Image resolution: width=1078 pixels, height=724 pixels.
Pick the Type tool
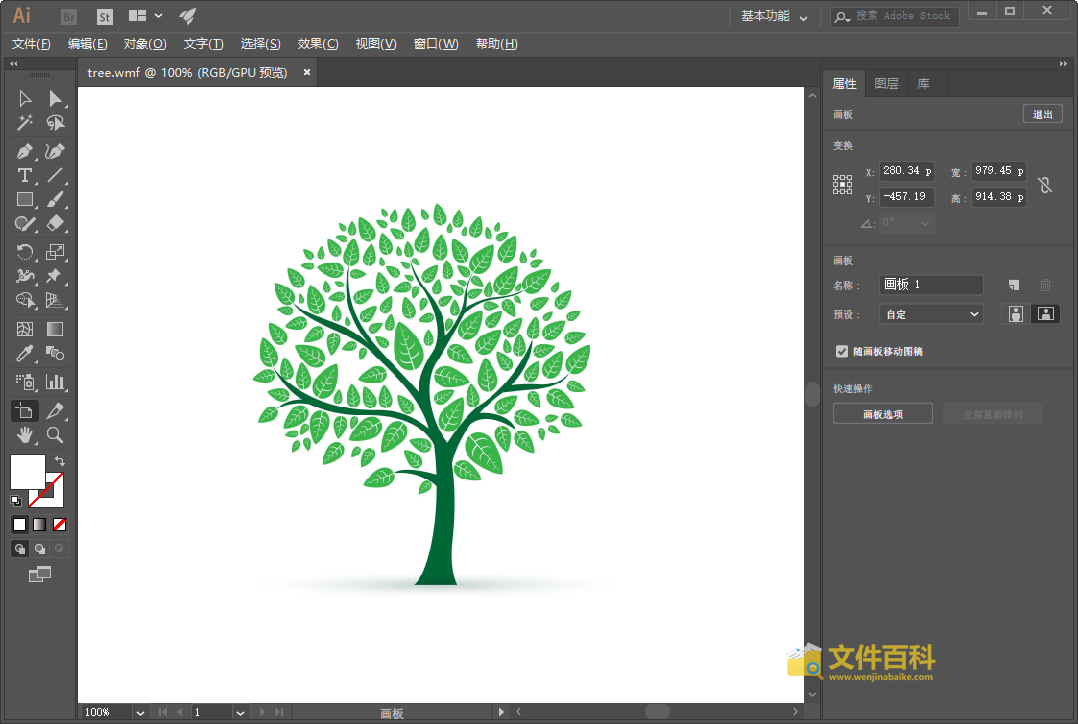click(25, 175)
